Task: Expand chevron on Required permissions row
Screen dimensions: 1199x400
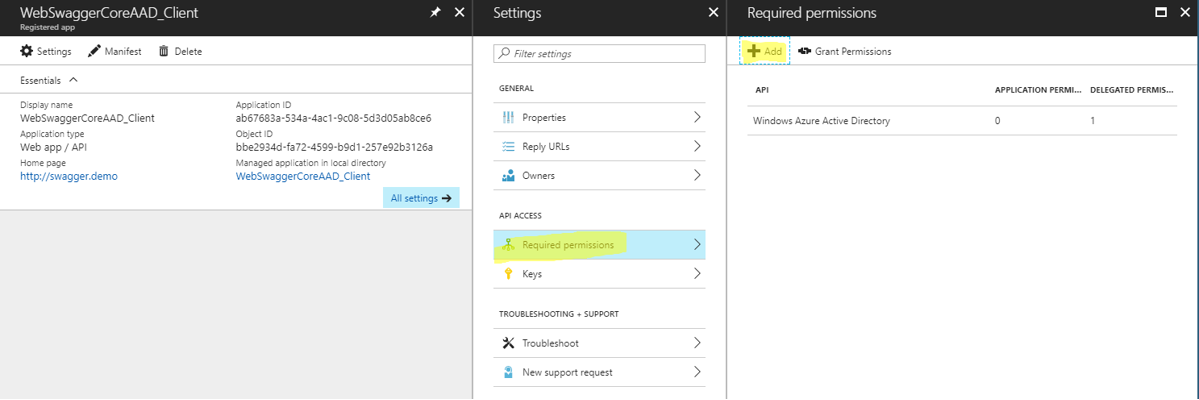Action: [697, 245]
